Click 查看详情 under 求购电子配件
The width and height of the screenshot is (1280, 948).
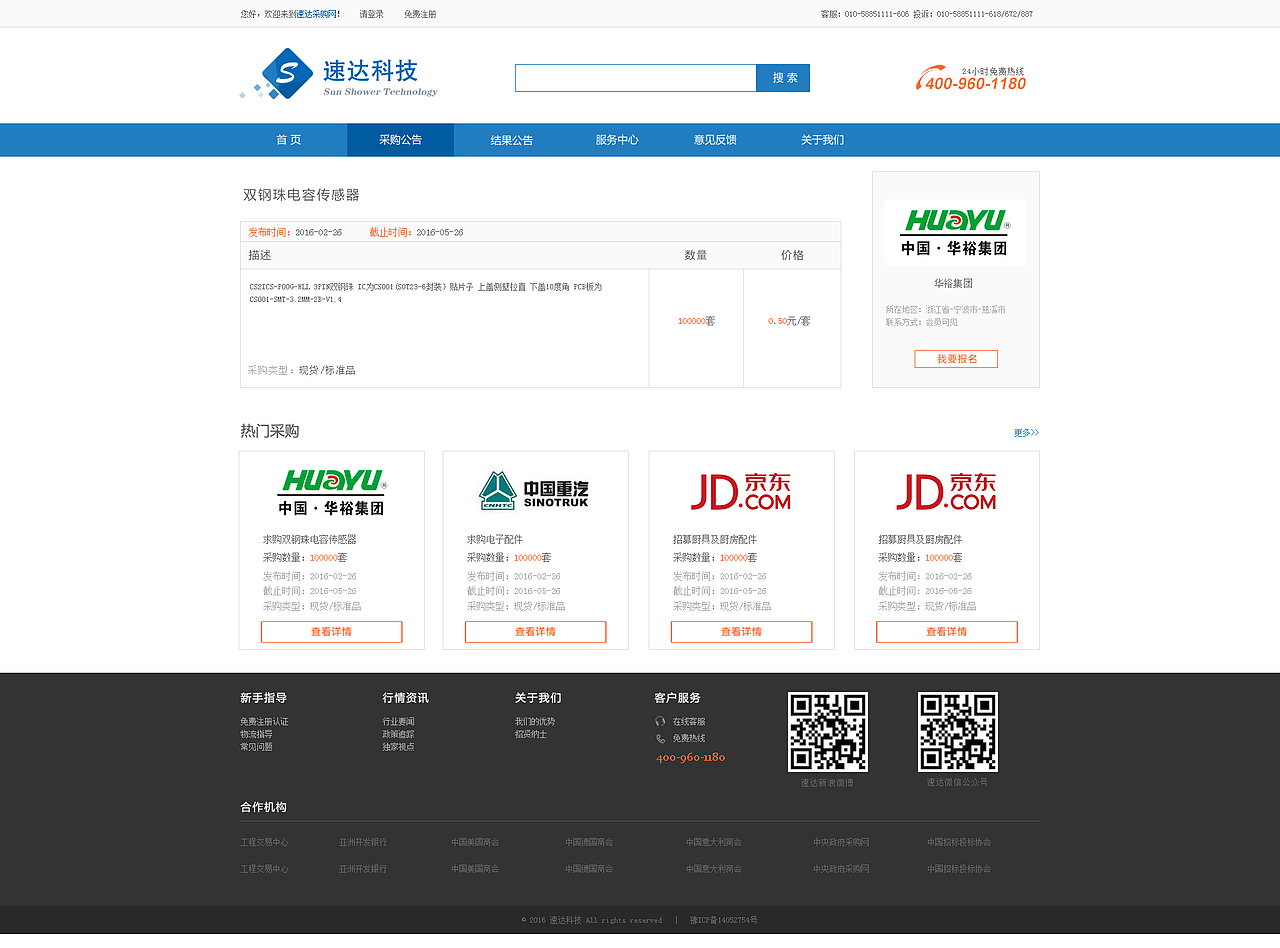click(535, 631)
